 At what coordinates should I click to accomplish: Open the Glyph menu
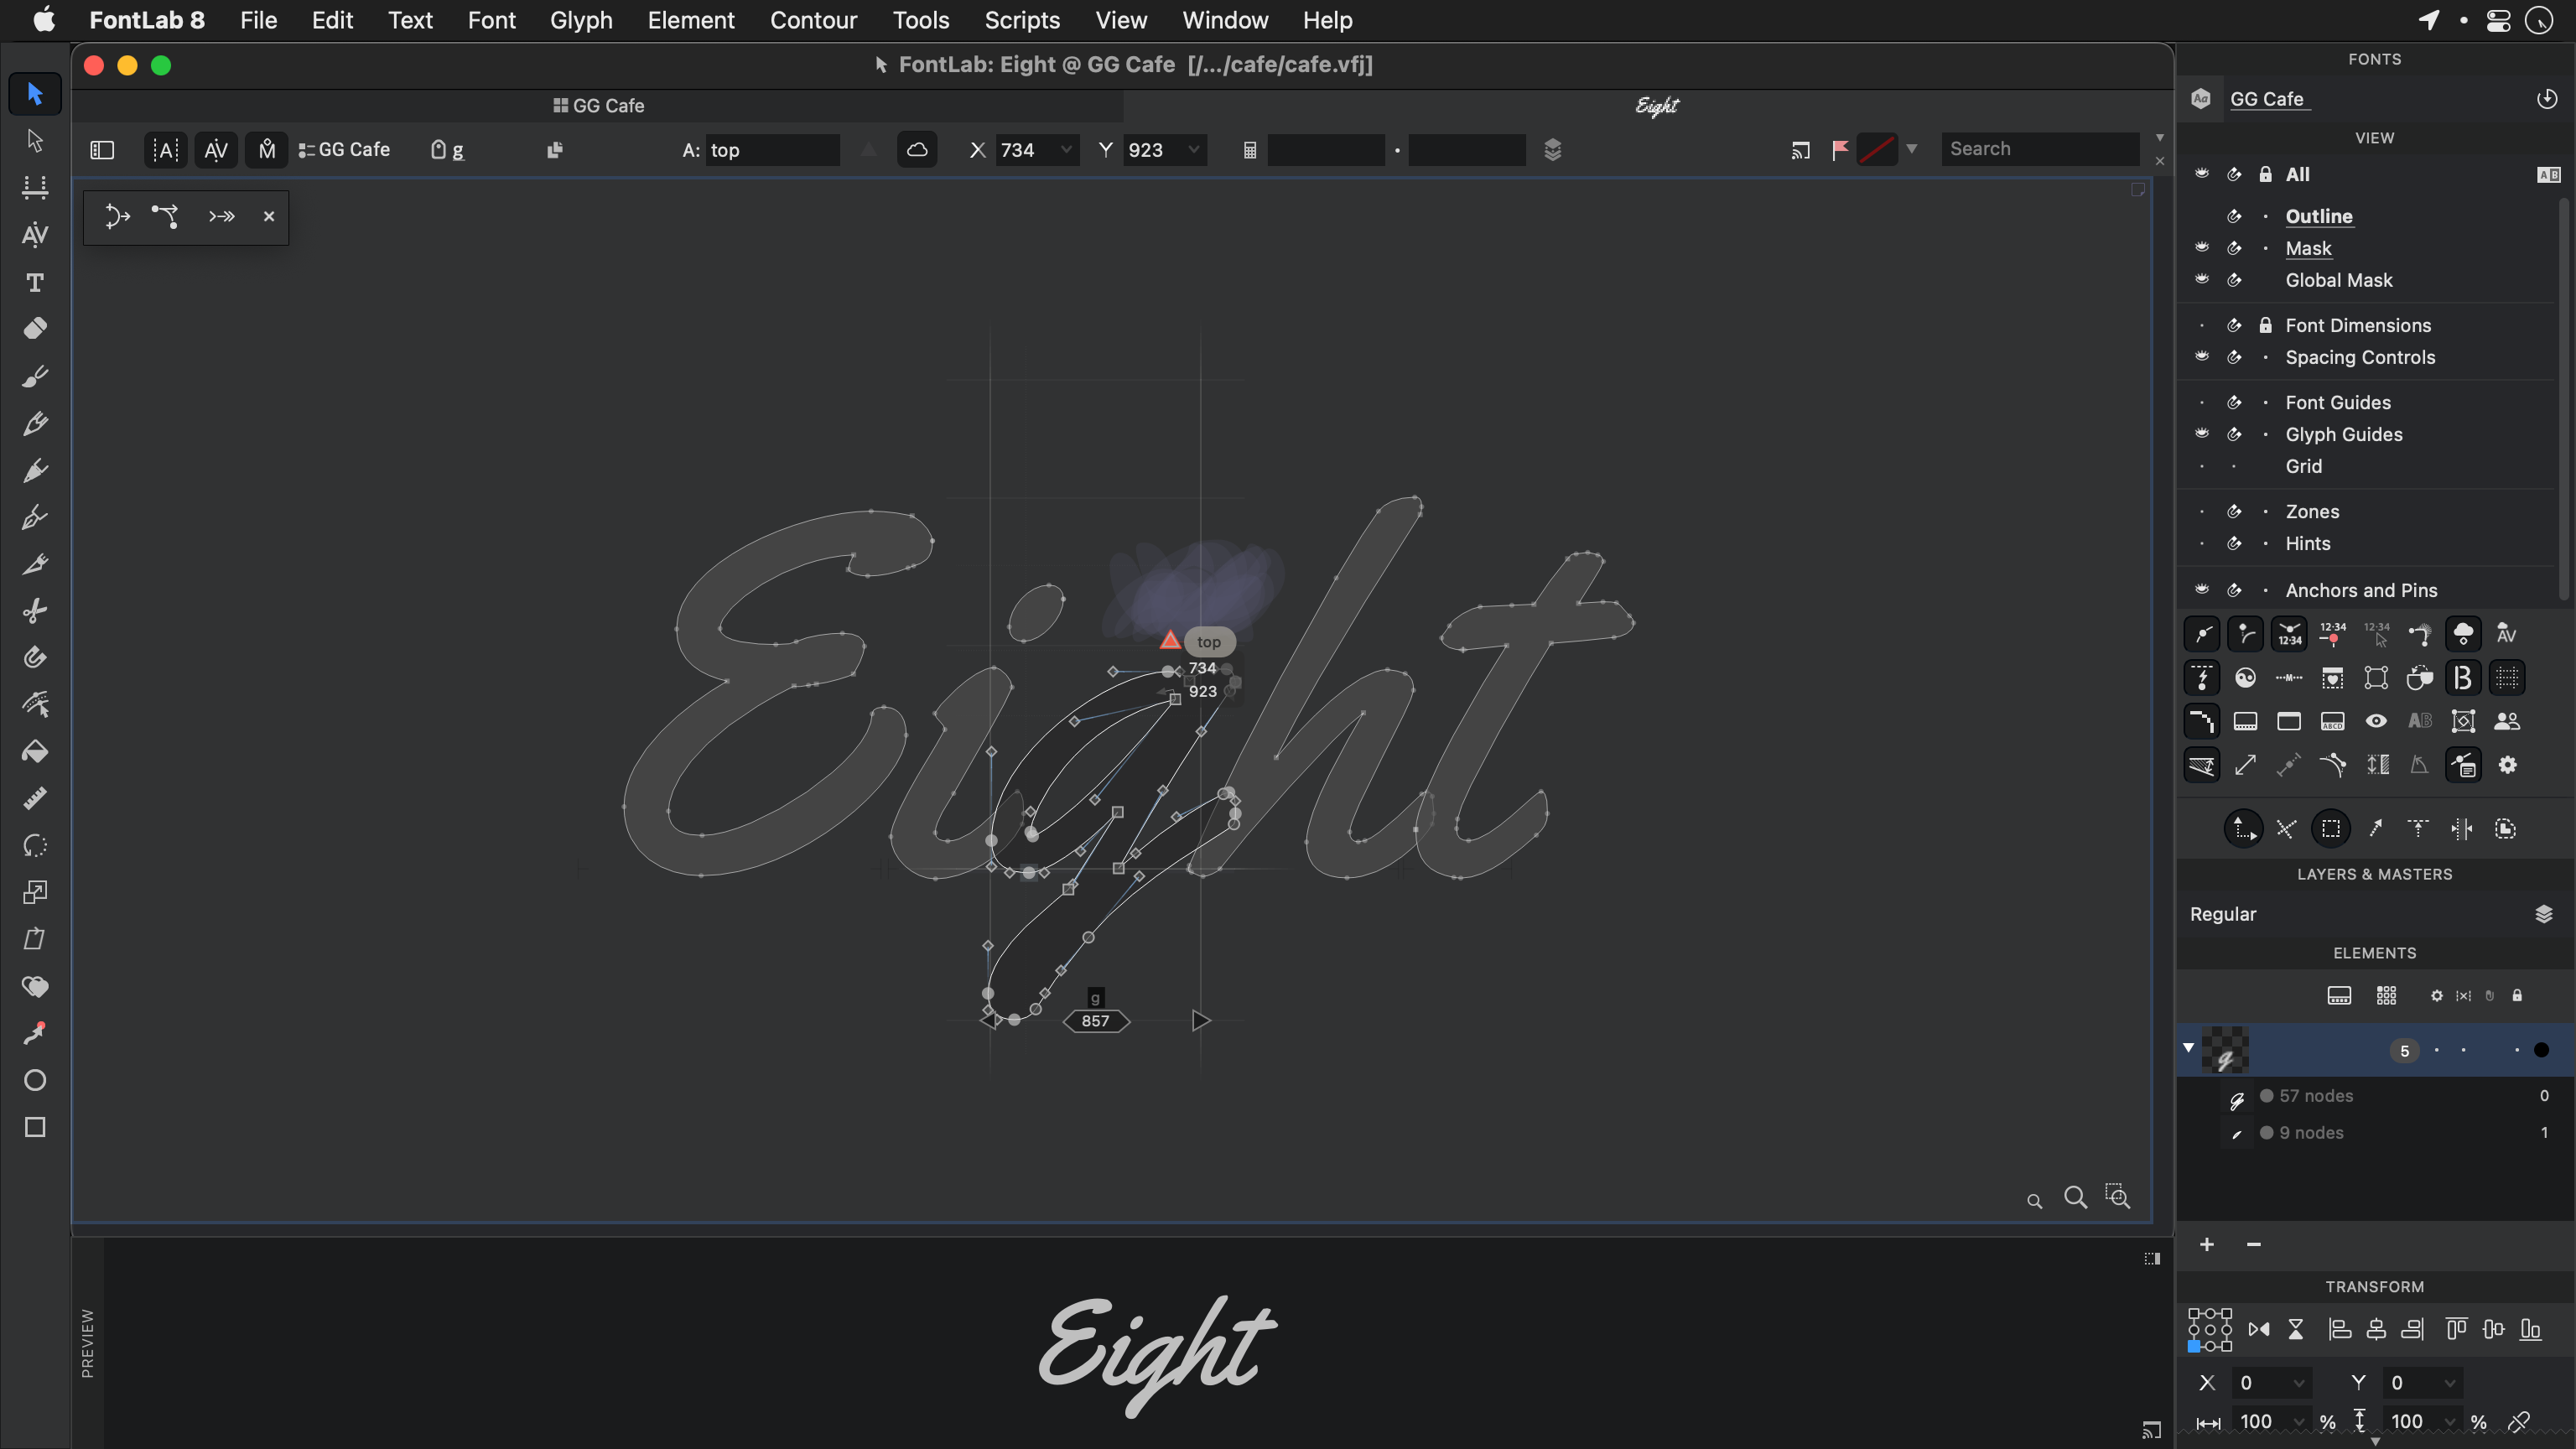580,19
